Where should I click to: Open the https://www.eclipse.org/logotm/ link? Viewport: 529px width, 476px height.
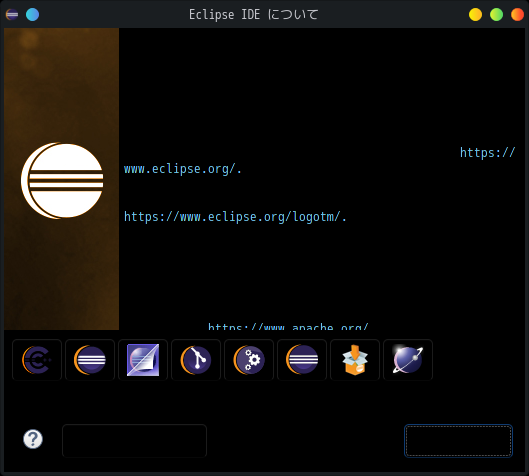pyautogui.click(x=235, y=217)
